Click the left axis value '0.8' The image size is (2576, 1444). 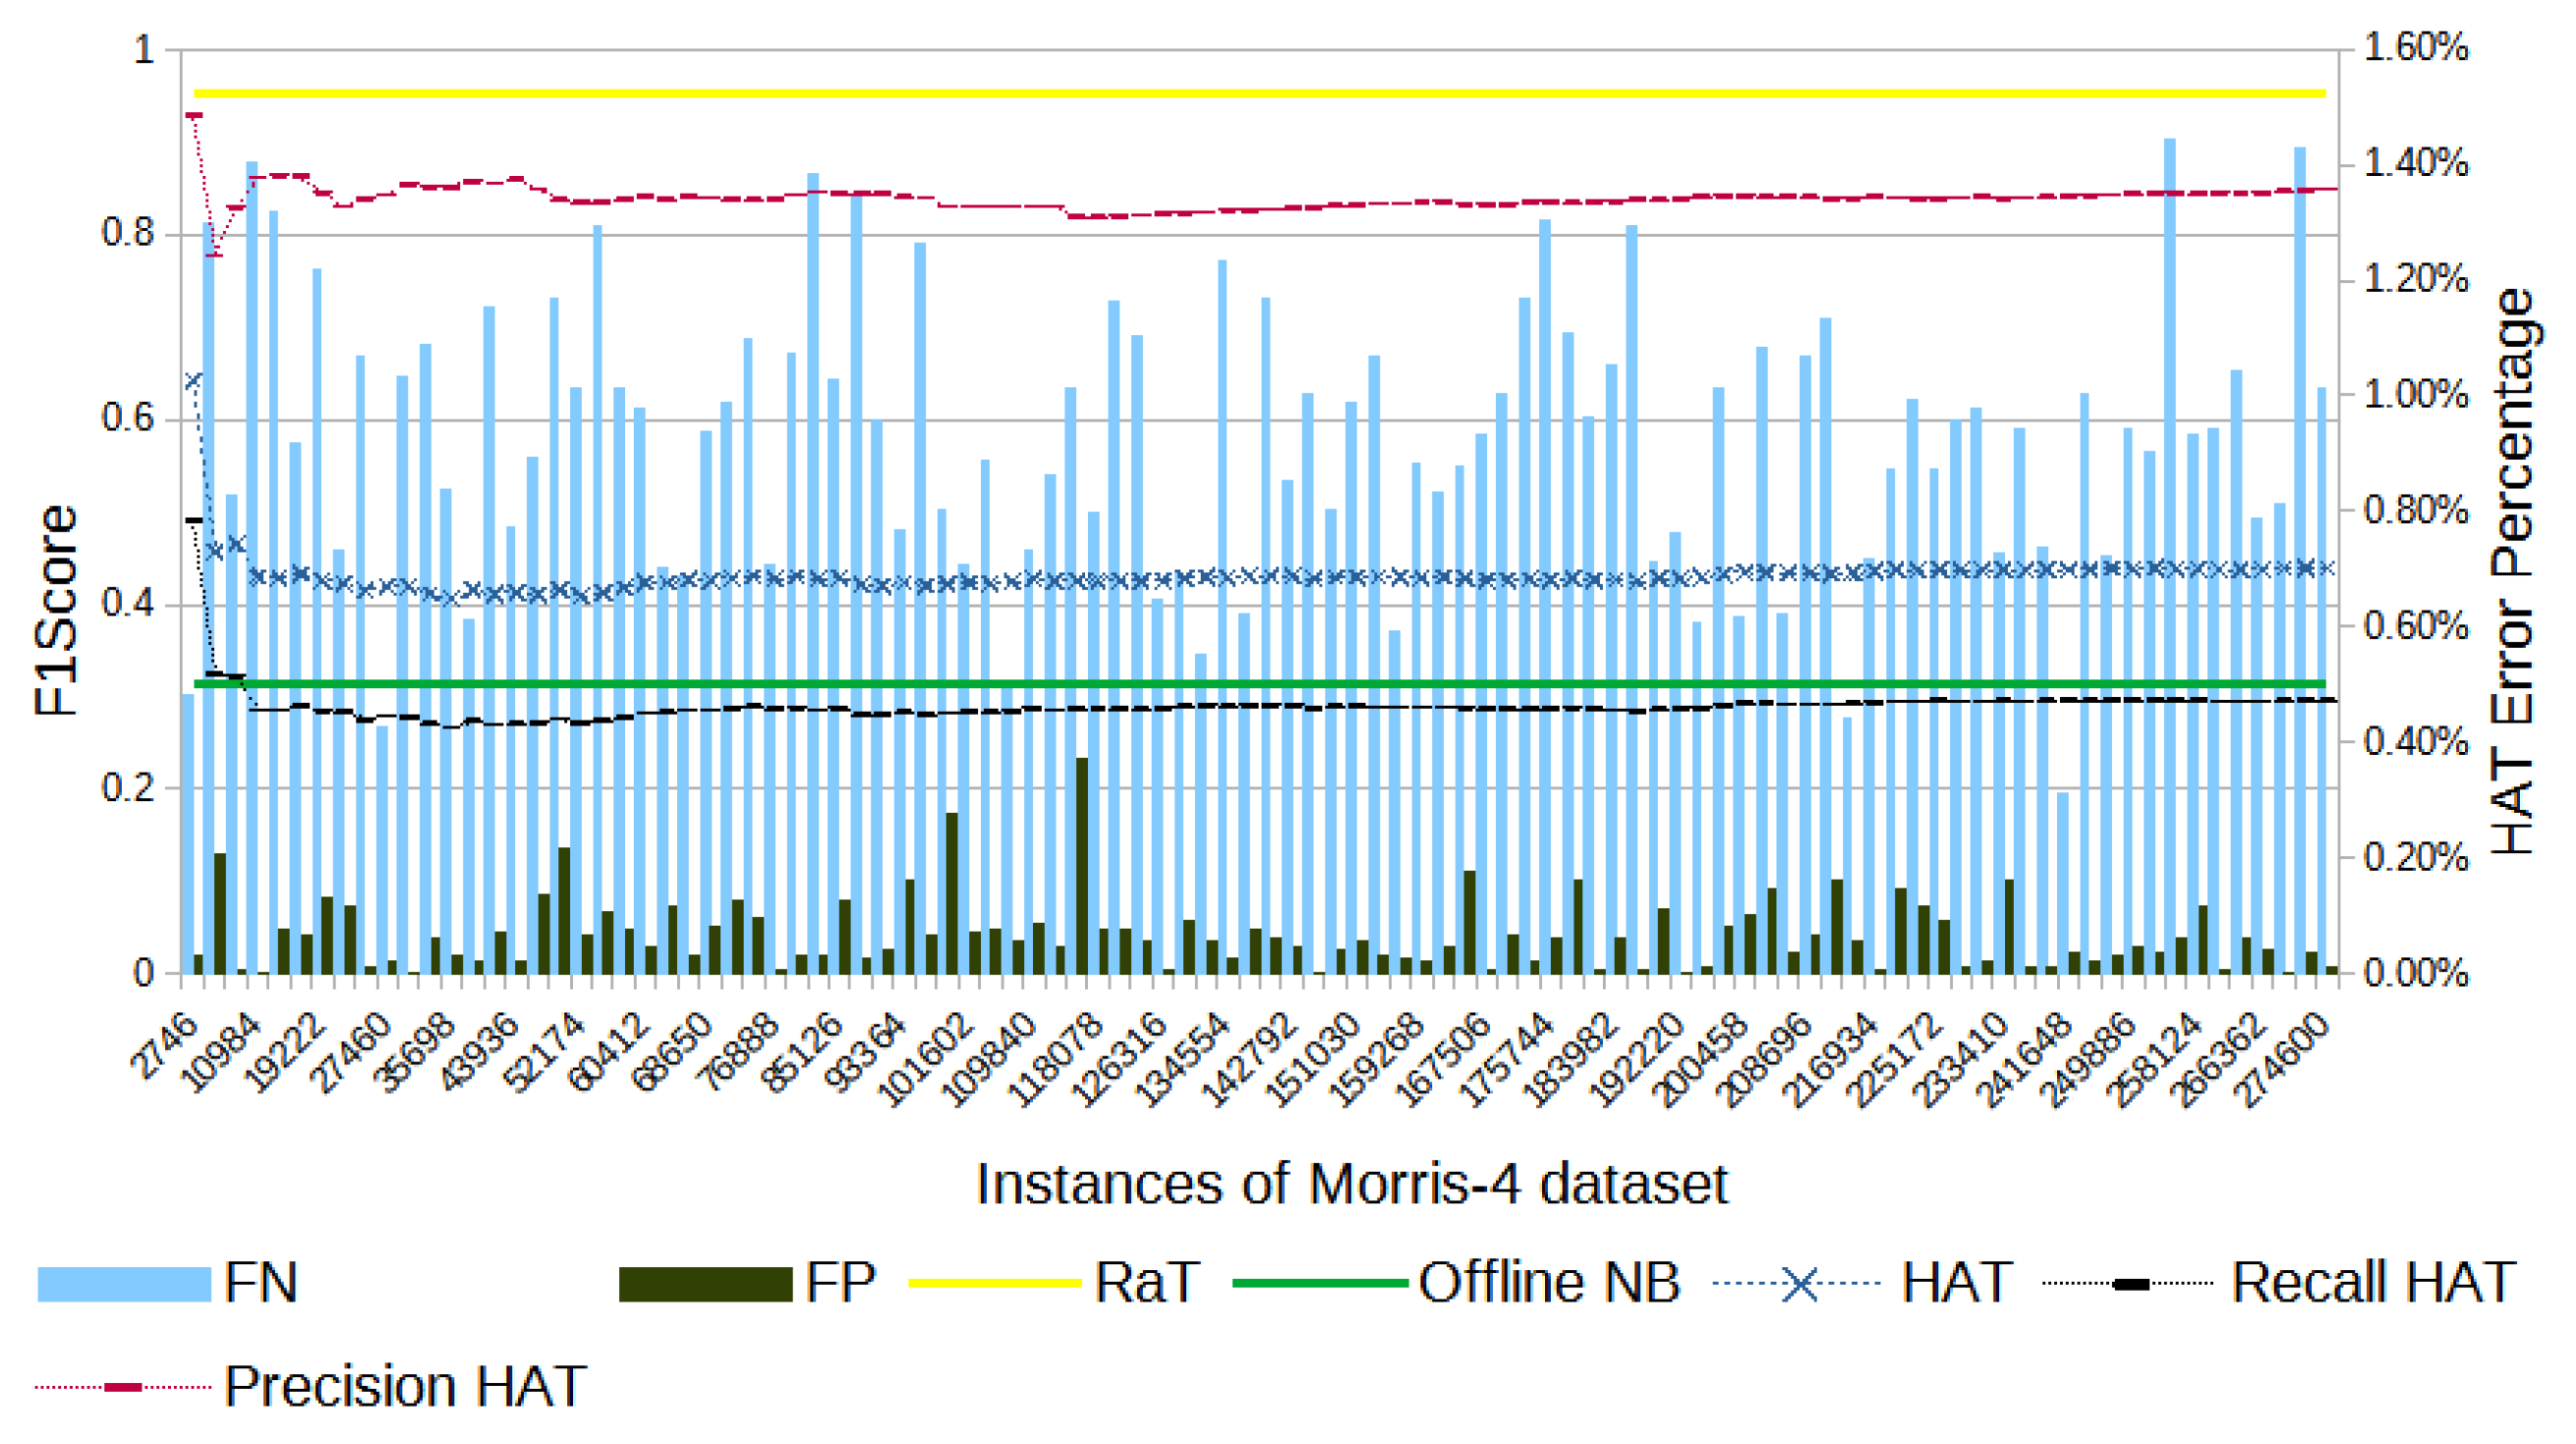pos(128,233)
